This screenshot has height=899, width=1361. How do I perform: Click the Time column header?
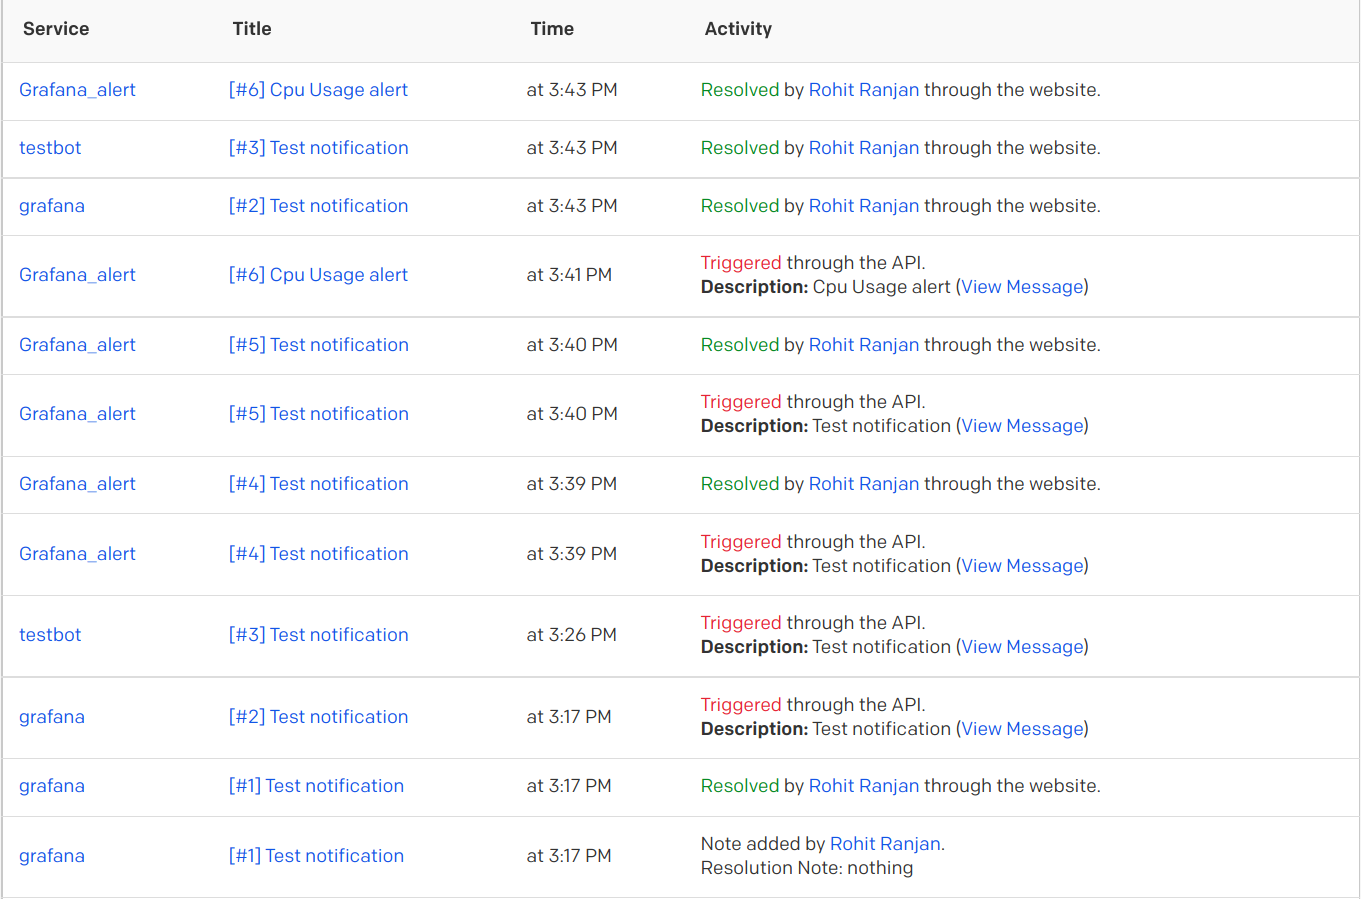point(552,29)
